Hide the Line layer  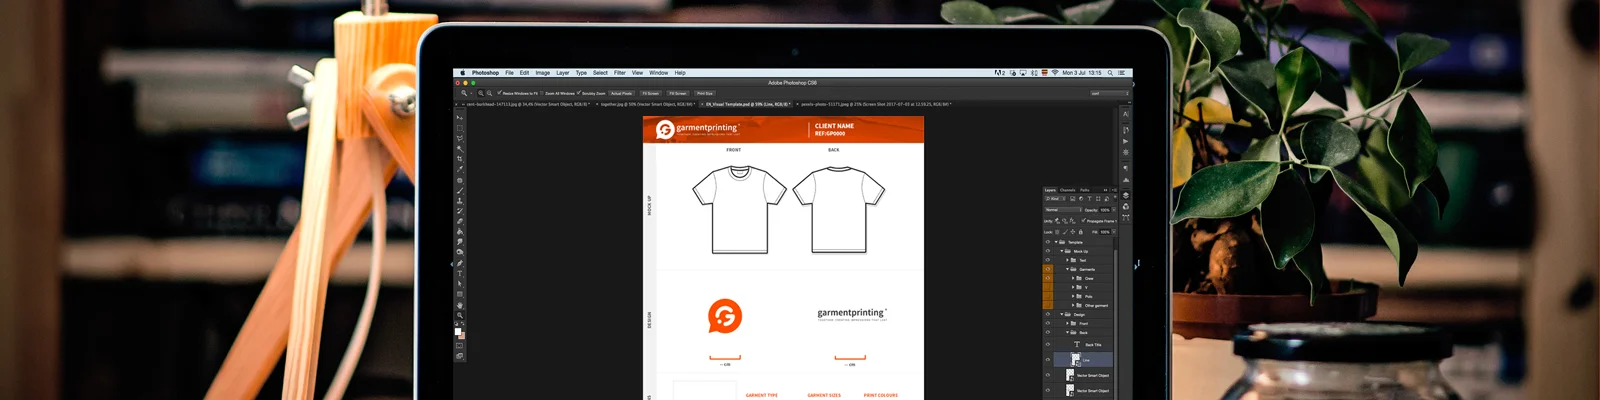(x=1047, y=359)
